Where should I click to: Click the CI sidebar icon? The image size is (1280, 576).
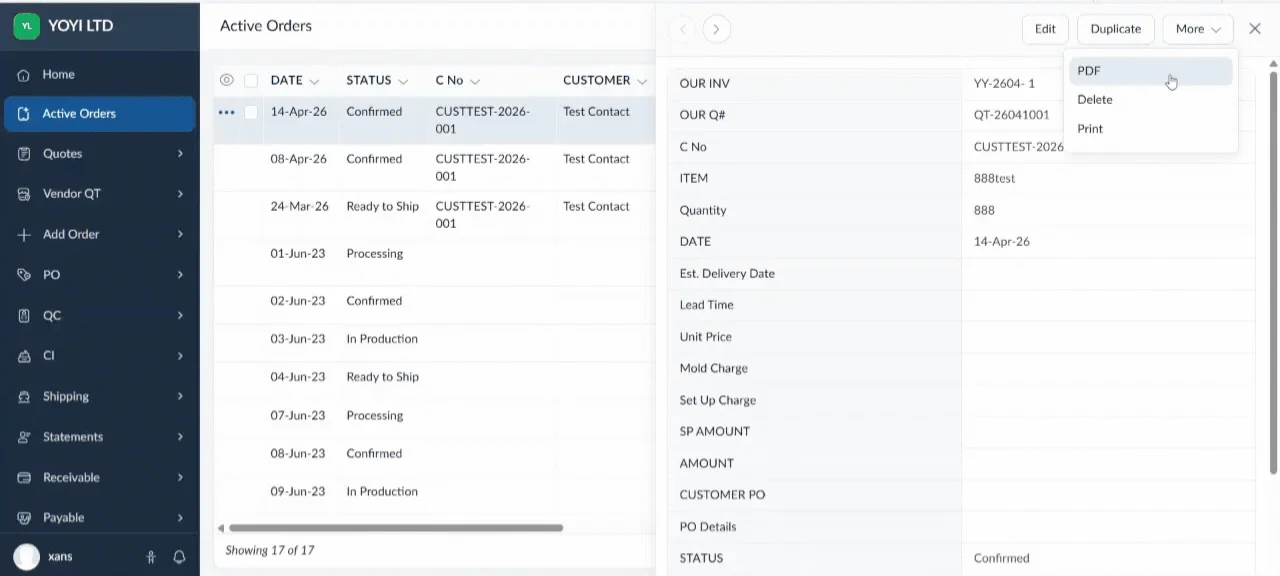tap(24, 356)
